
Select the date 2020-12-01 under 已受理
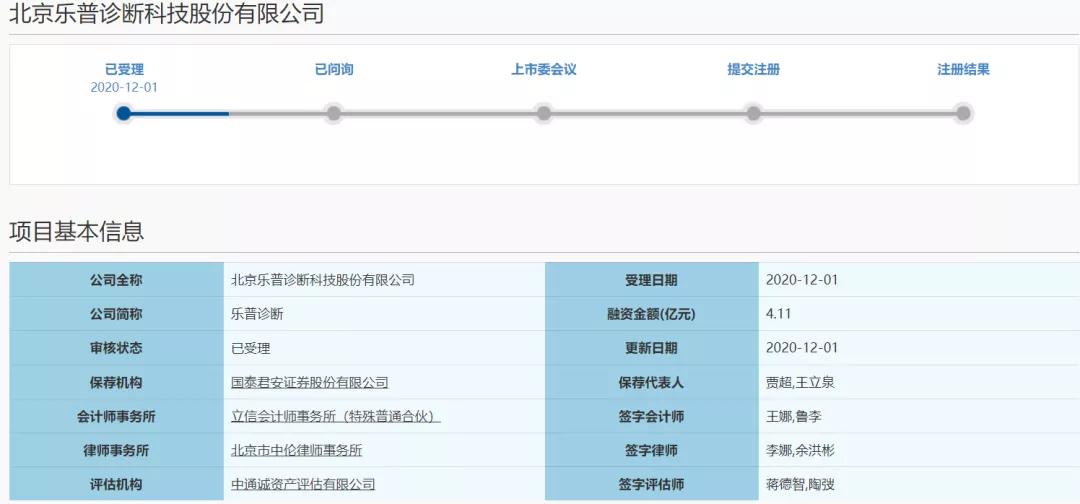tap(124, 87)
